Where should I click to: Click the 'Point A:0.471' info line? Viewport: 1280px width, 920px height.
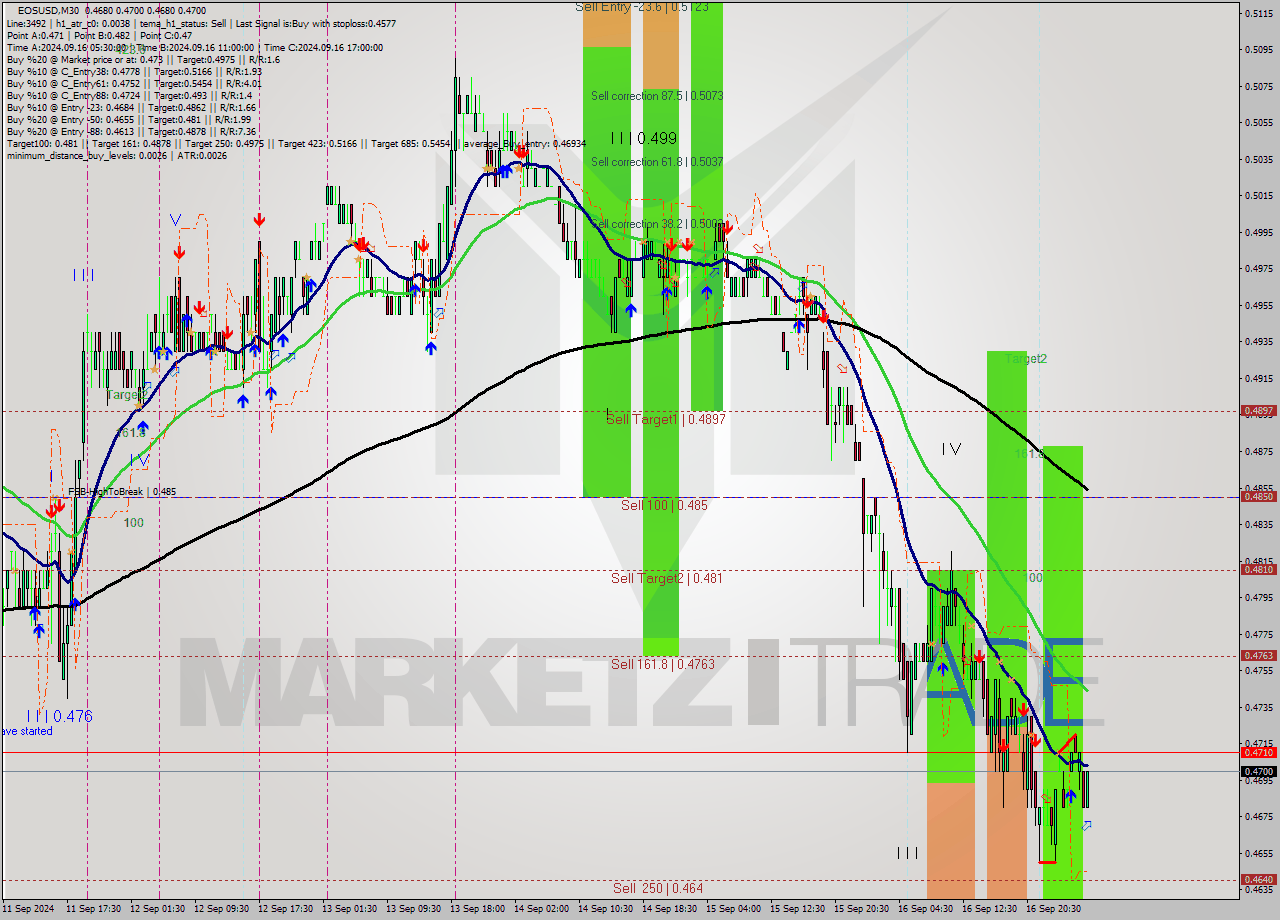click(x=98, y=35)
